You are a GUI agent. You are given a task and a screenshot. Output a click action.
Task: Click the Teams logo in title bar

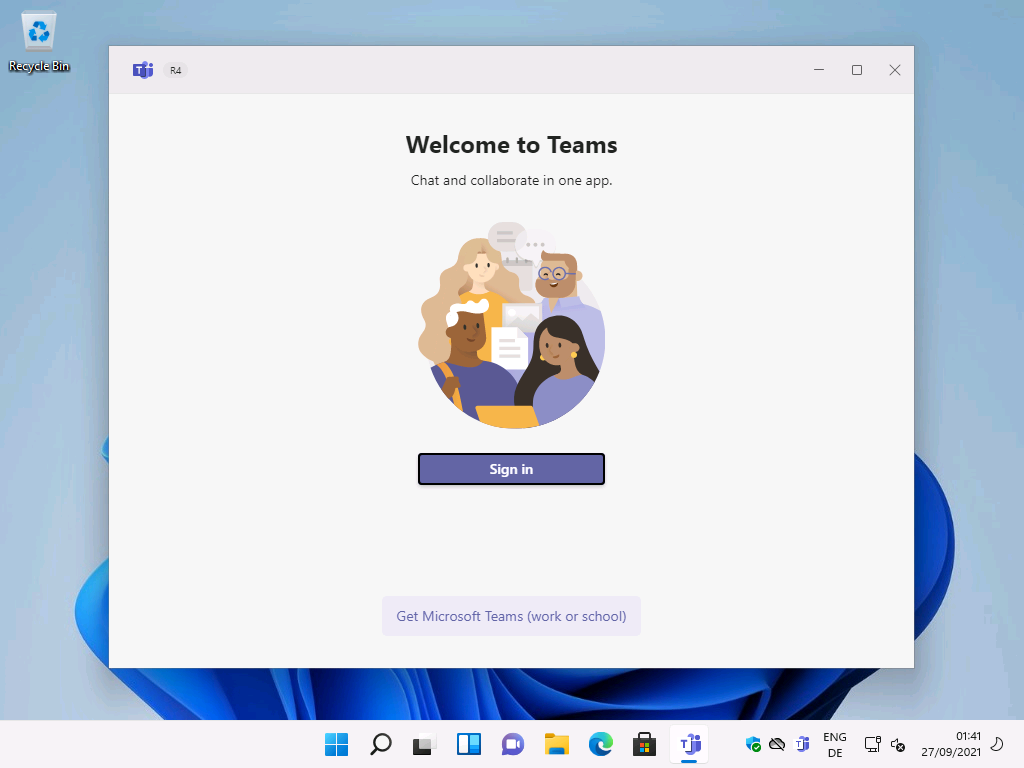pyautogui.click(x=143, y=70)
